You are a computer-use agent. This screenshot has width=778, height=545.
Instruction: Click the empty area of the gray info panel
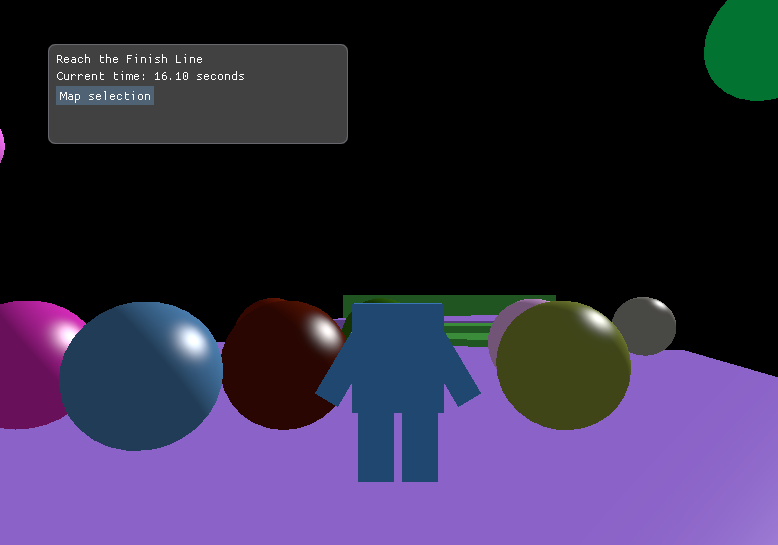tap(250, 118)
